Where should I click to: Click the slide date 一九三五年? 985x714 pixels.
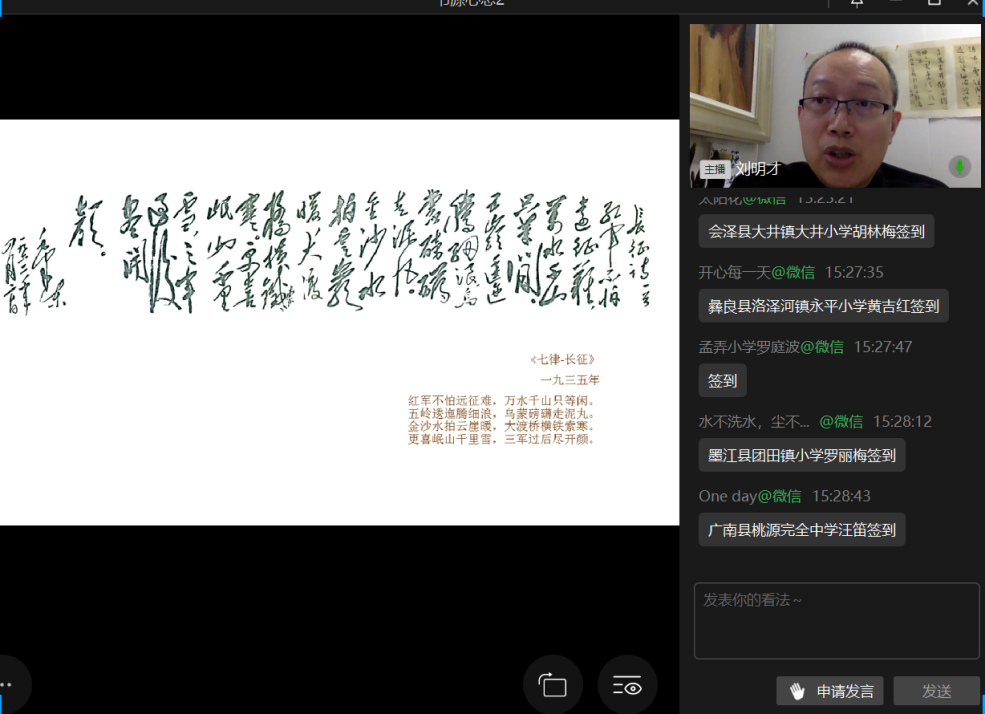click(x=570, y=380)
